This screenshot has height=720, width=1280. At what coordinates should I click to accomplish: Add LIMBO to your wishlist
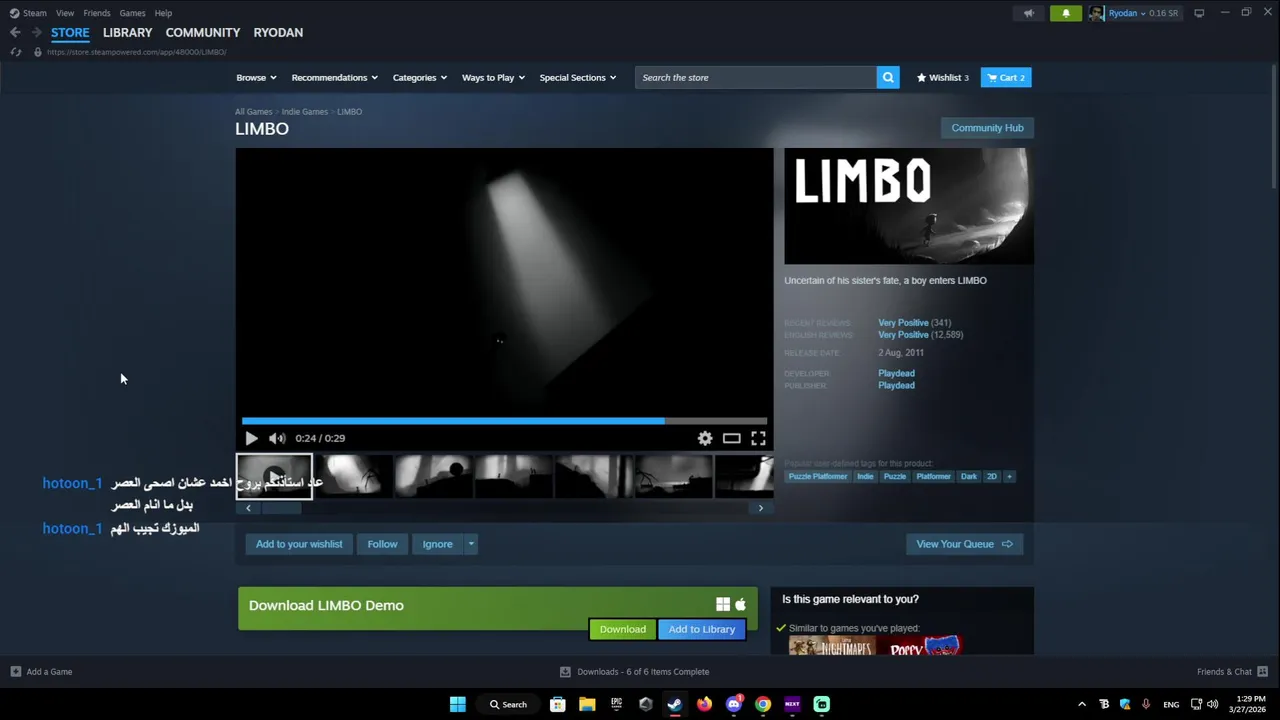tap(299, 544)
